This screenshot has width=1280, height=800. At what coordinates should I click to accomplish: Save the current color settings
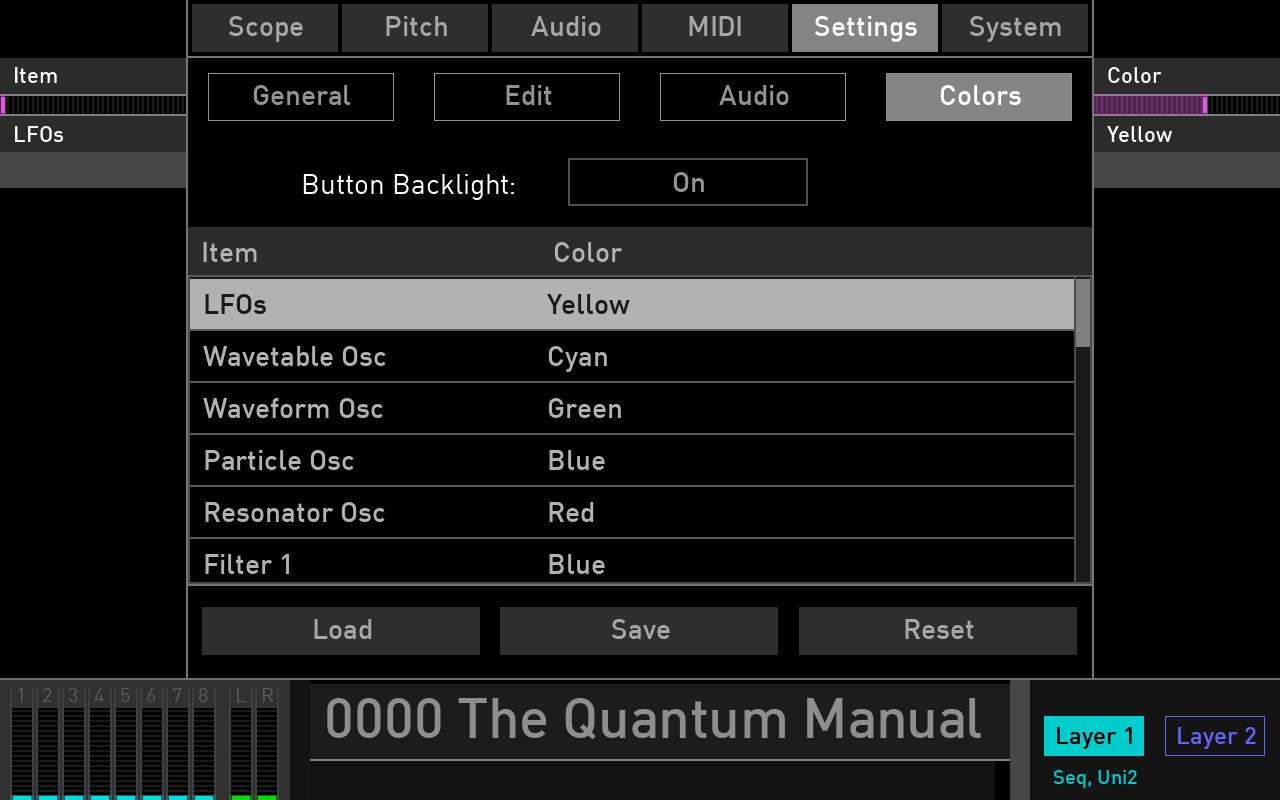click(638, 630)
